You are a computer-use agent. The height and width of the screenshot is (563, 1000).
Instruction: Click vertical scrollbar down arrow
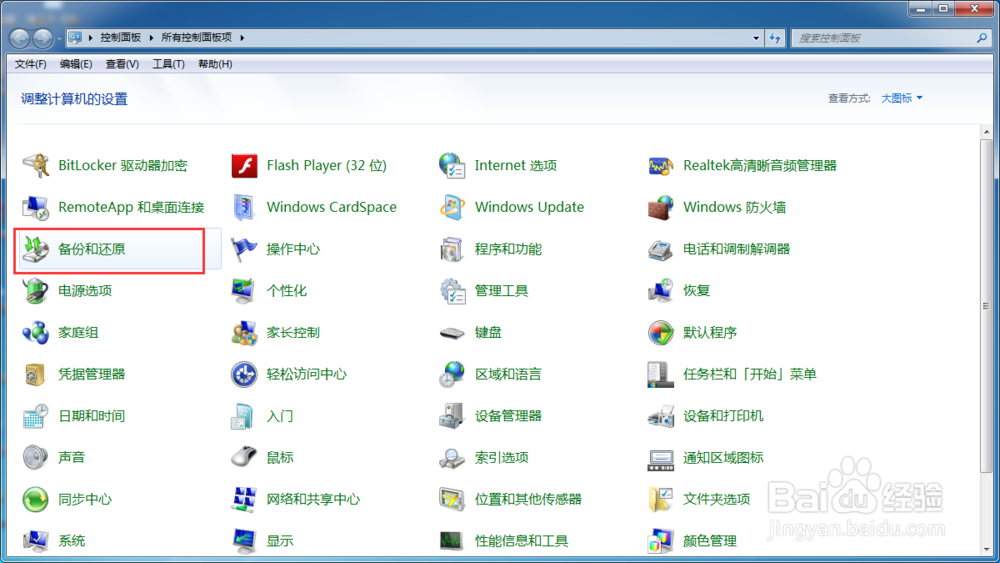[x=987, y=549]
